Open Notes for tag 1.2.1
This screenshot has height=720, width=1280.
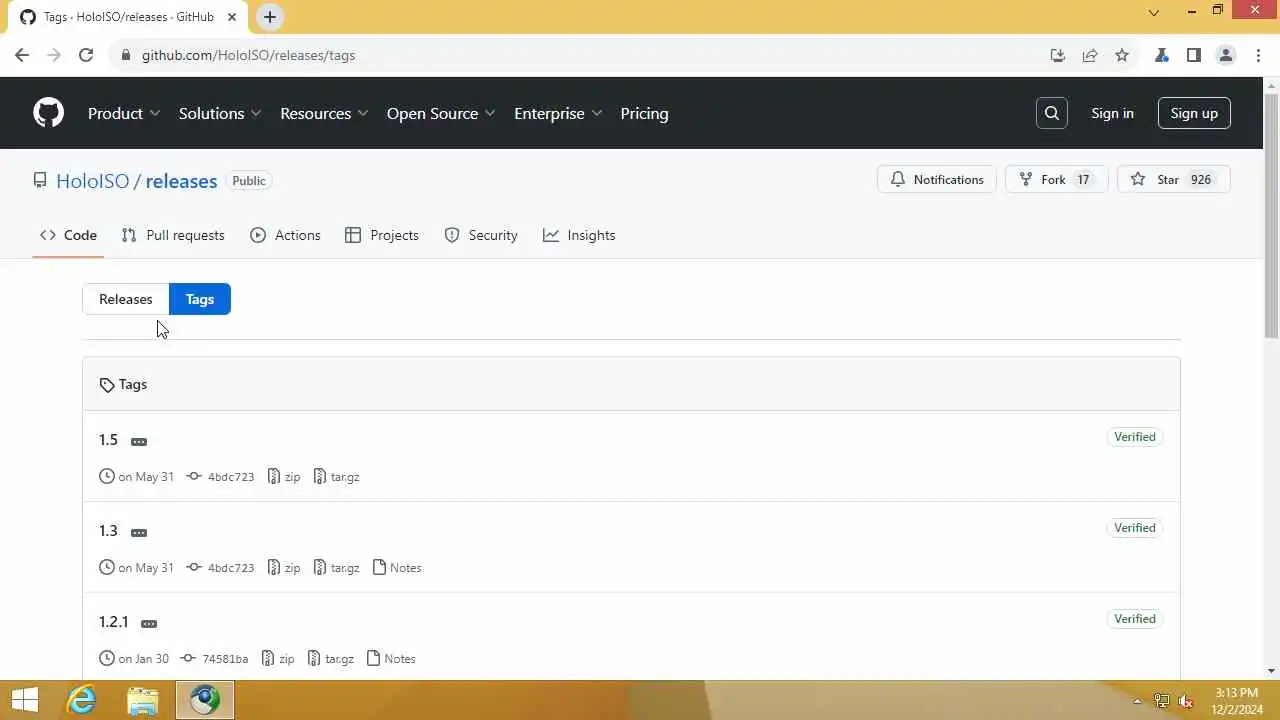(x=391, y=659)
